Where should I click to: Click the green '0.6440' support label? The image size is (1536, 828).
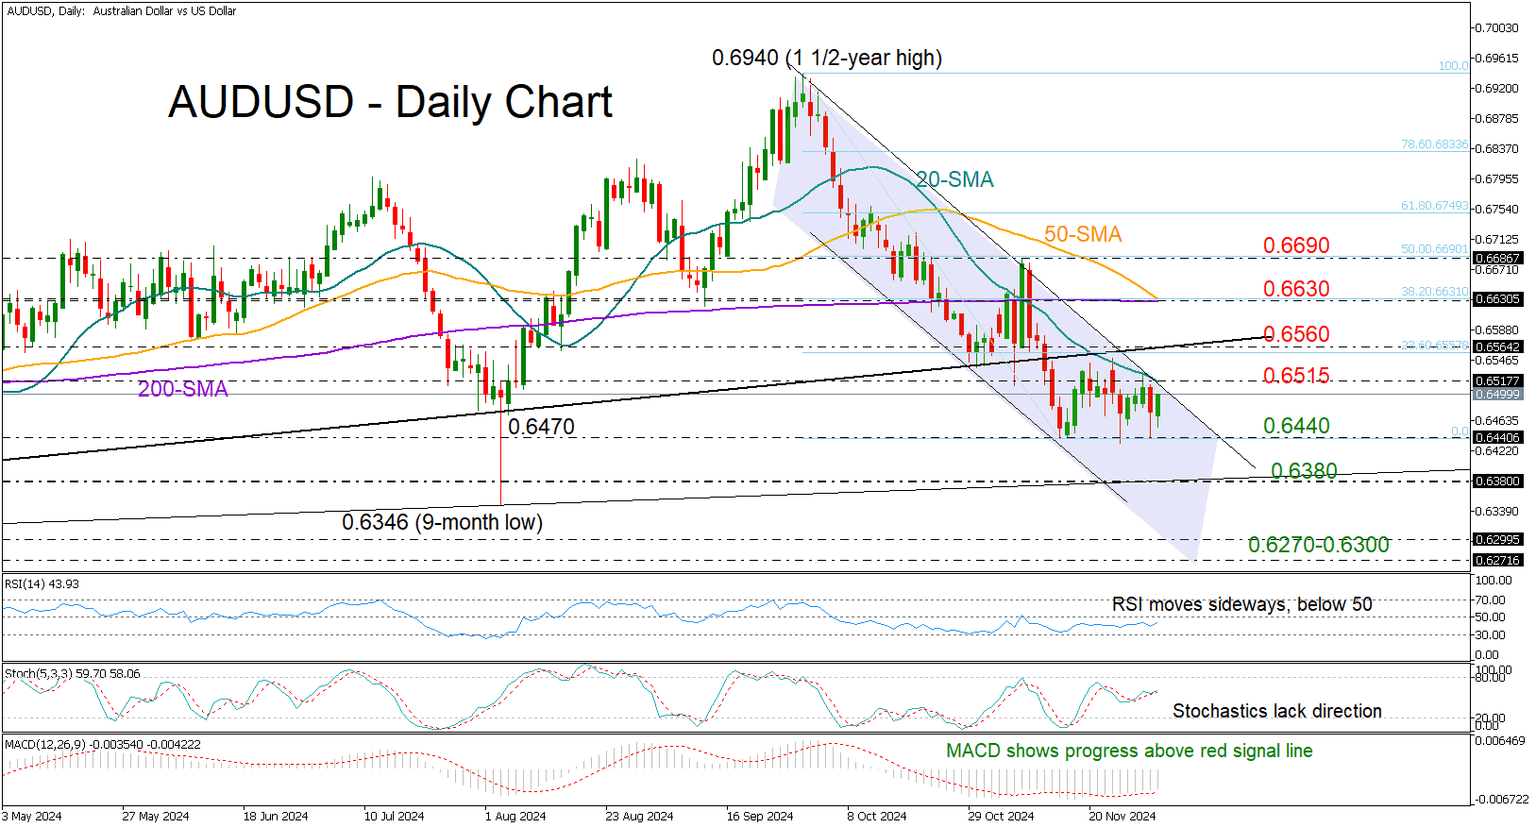[x=1296, y=426]
